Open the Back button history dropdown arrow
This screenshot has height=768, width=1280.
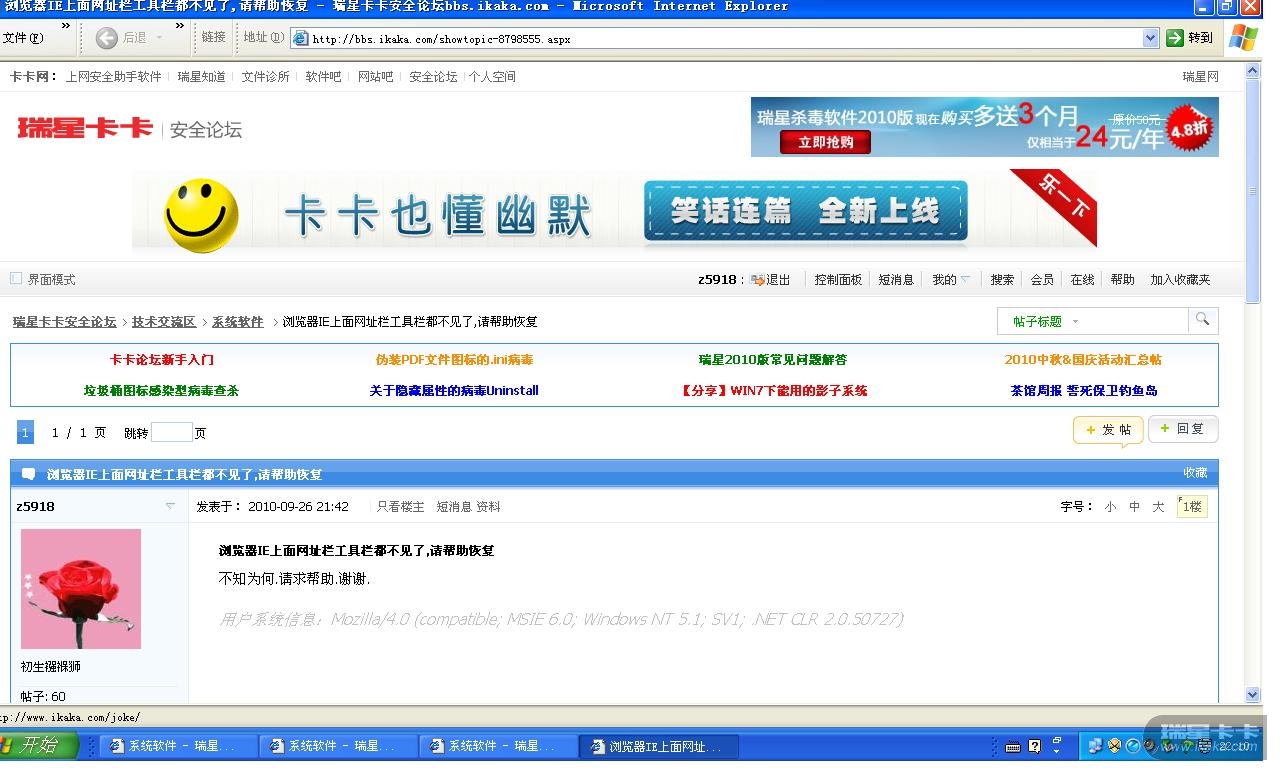pyautogui.click(x=159, y=38)
